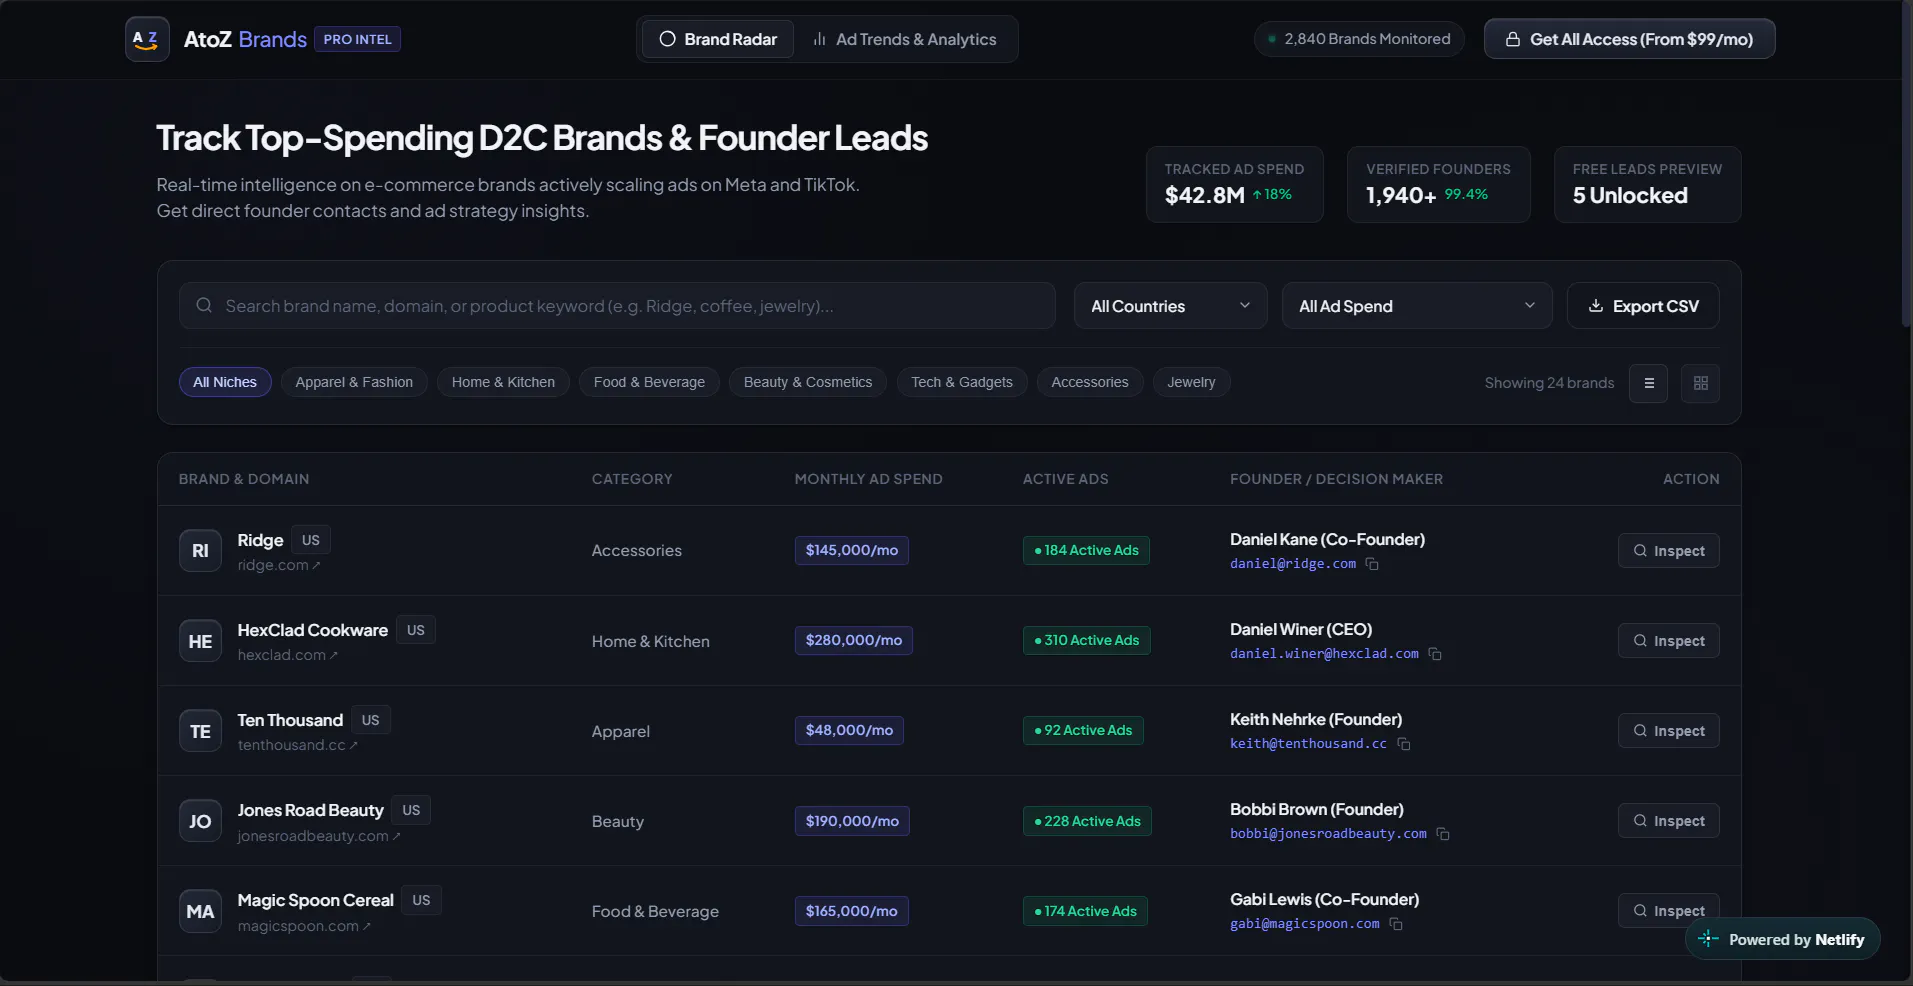Open the All Ad Spend dropdown
The width and height of the screenshot is (1913, 986).
(x=1417, y=306)
